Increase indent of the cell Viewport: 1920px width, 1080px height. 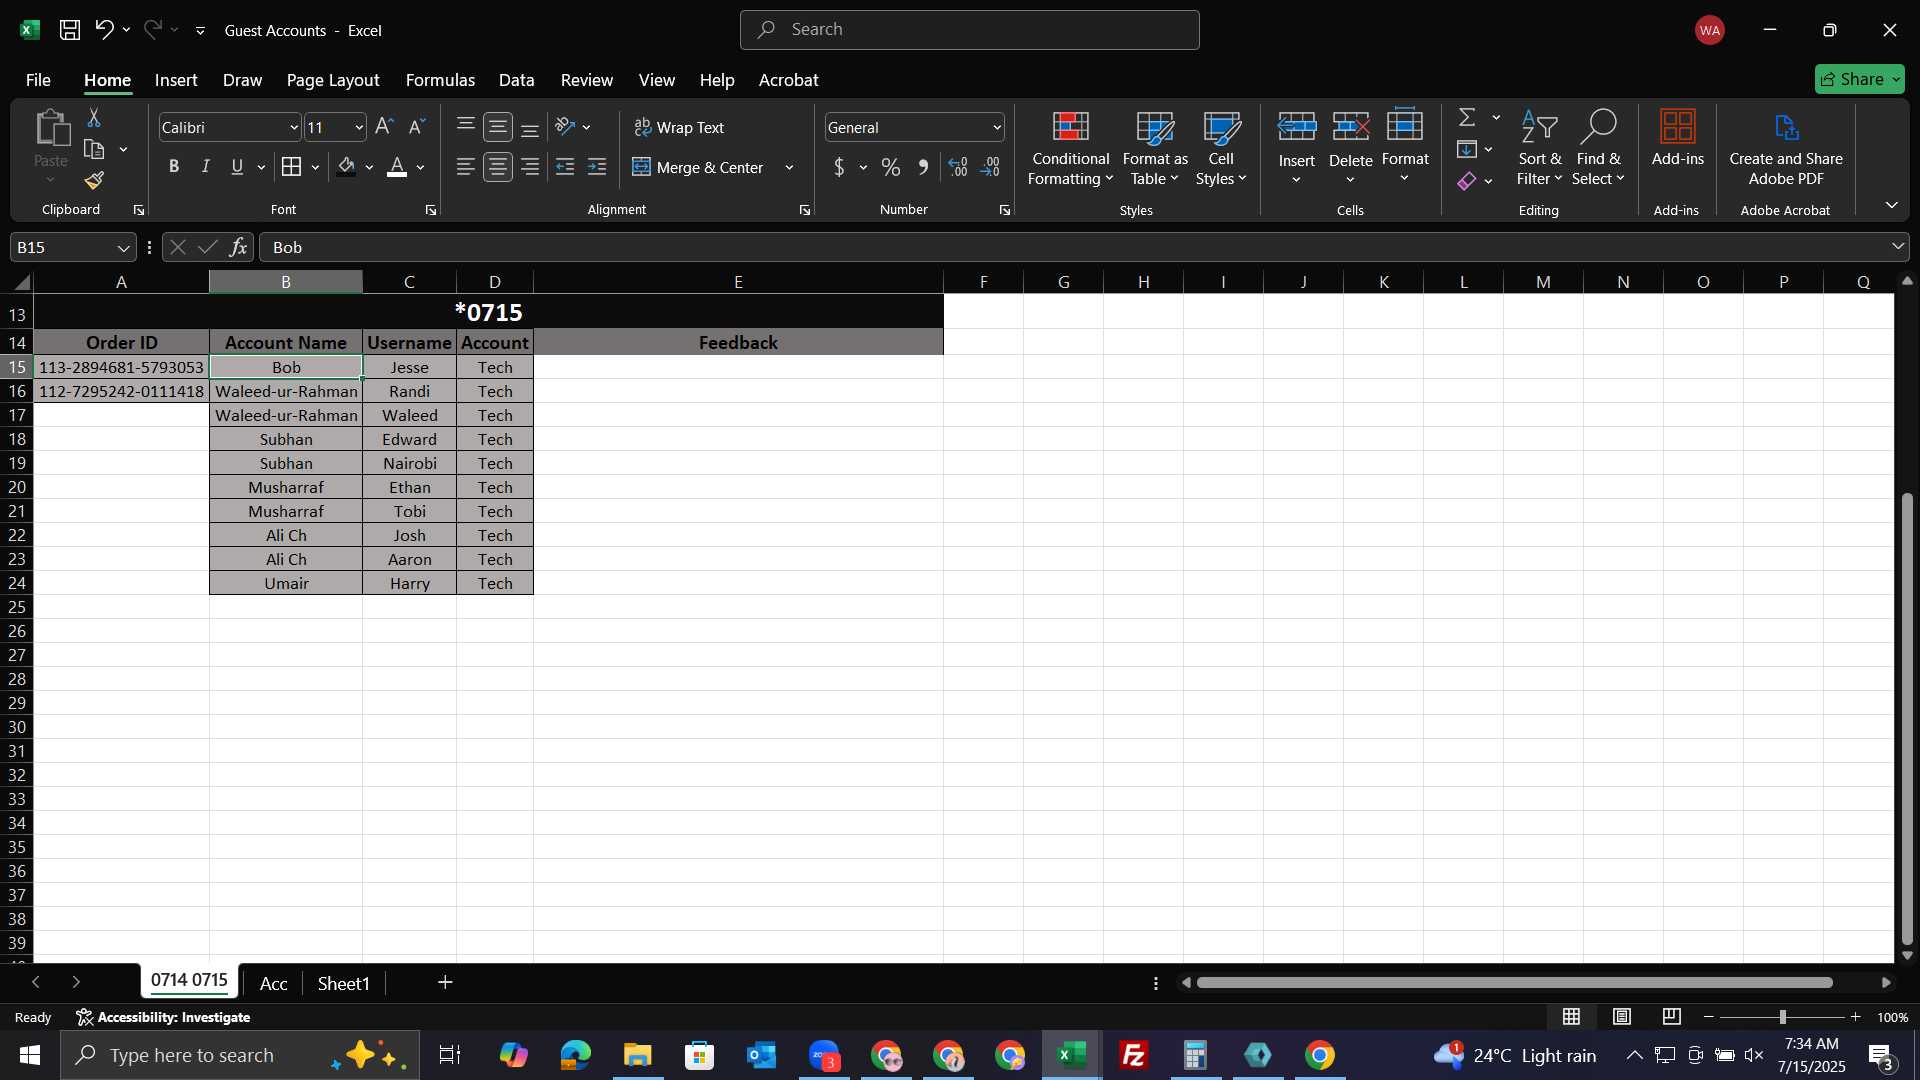597,167
